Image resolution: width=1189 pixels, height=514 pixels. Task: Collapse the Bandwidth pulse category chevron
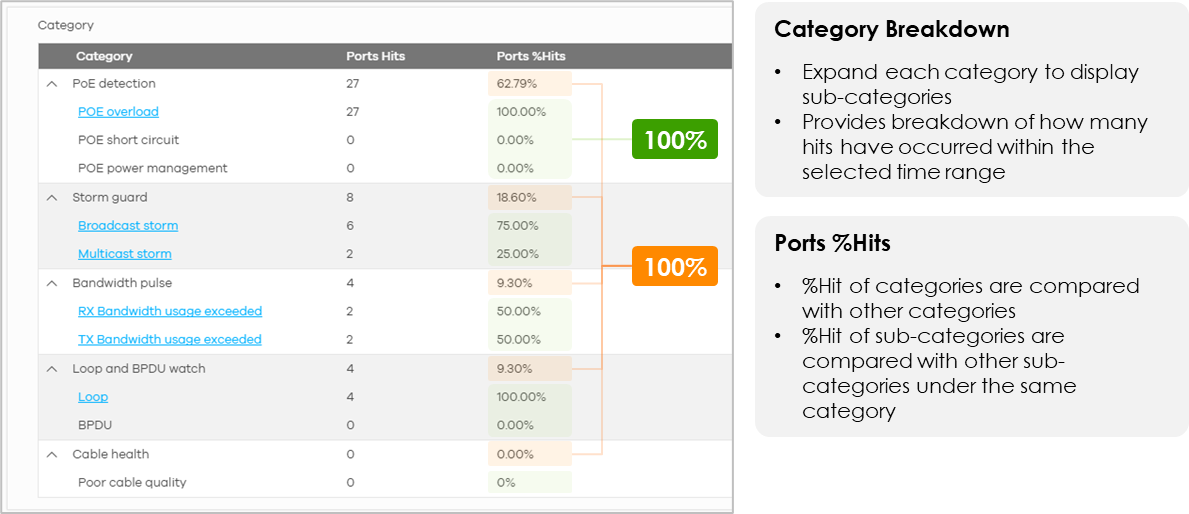pyautogui.click(x=52, y=284)
